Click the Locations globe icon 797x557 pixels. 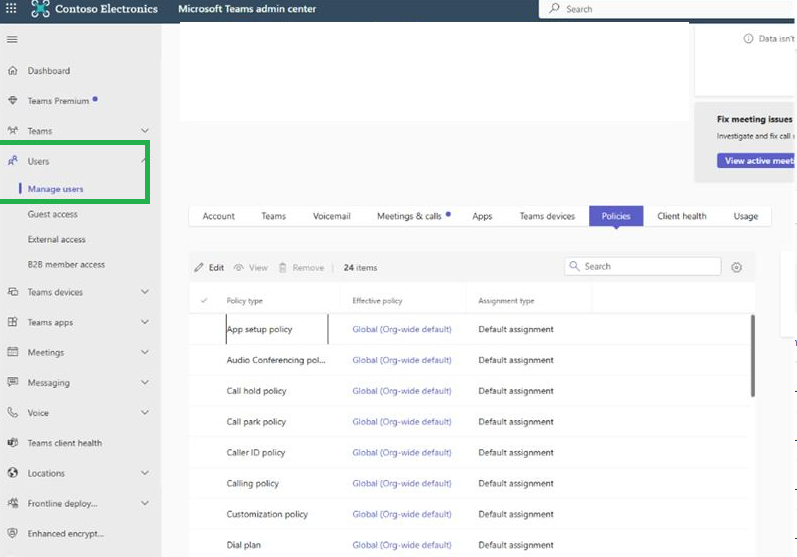coord(13,473)
